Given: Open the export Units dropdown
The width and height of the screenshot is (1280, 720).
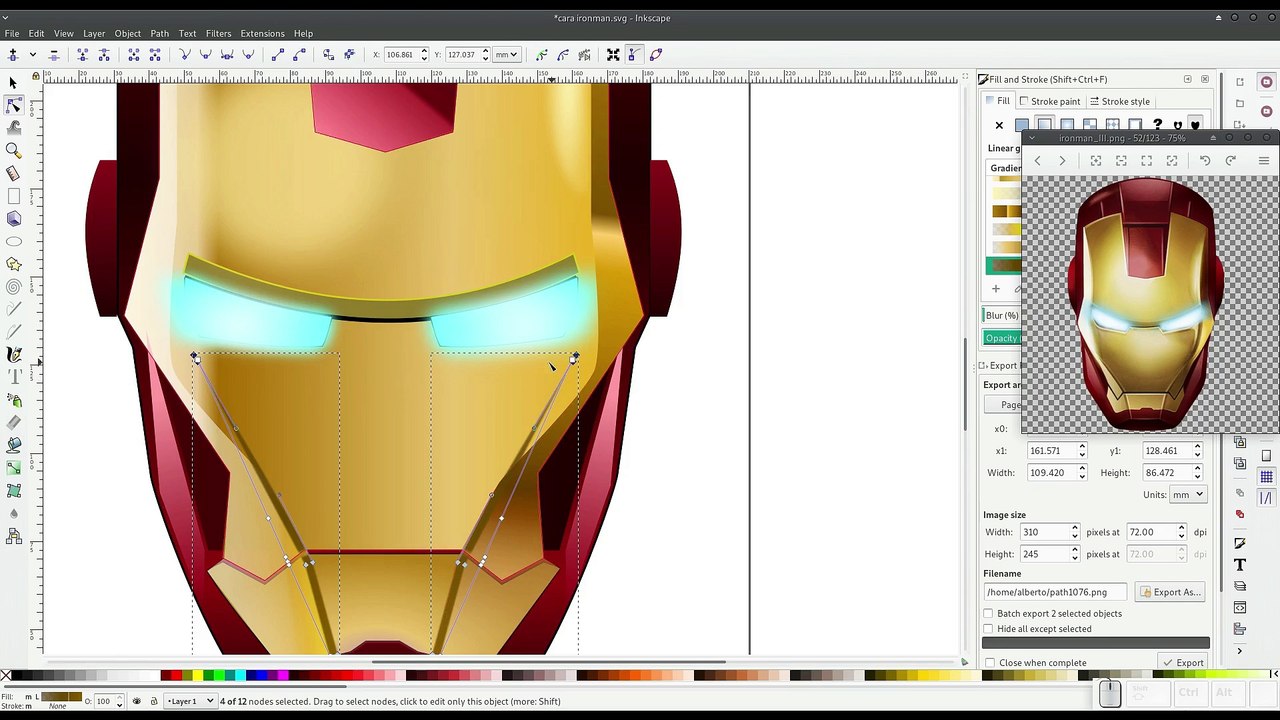Looking at the screenshot, I should coord(1188,495).
